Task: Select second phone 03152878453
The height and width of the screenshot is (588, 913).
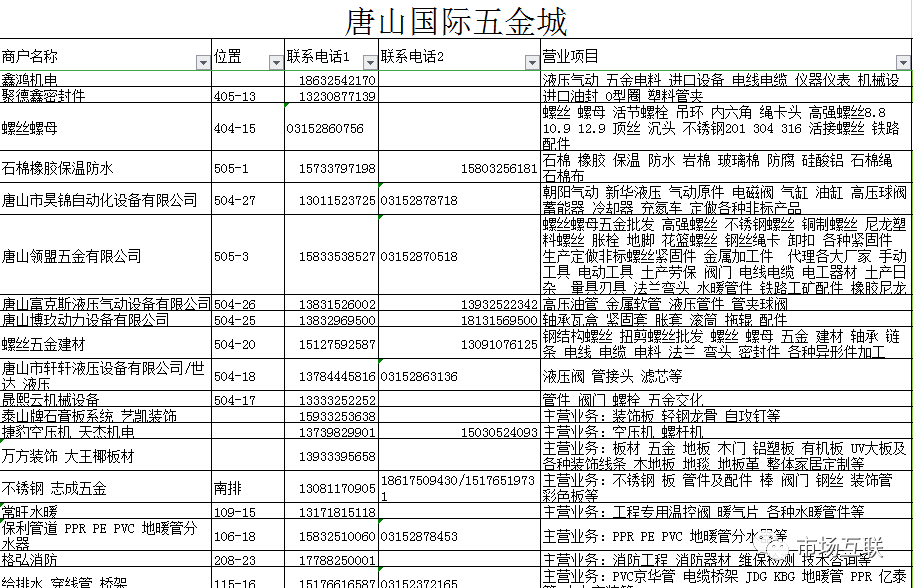Action: 459,535
